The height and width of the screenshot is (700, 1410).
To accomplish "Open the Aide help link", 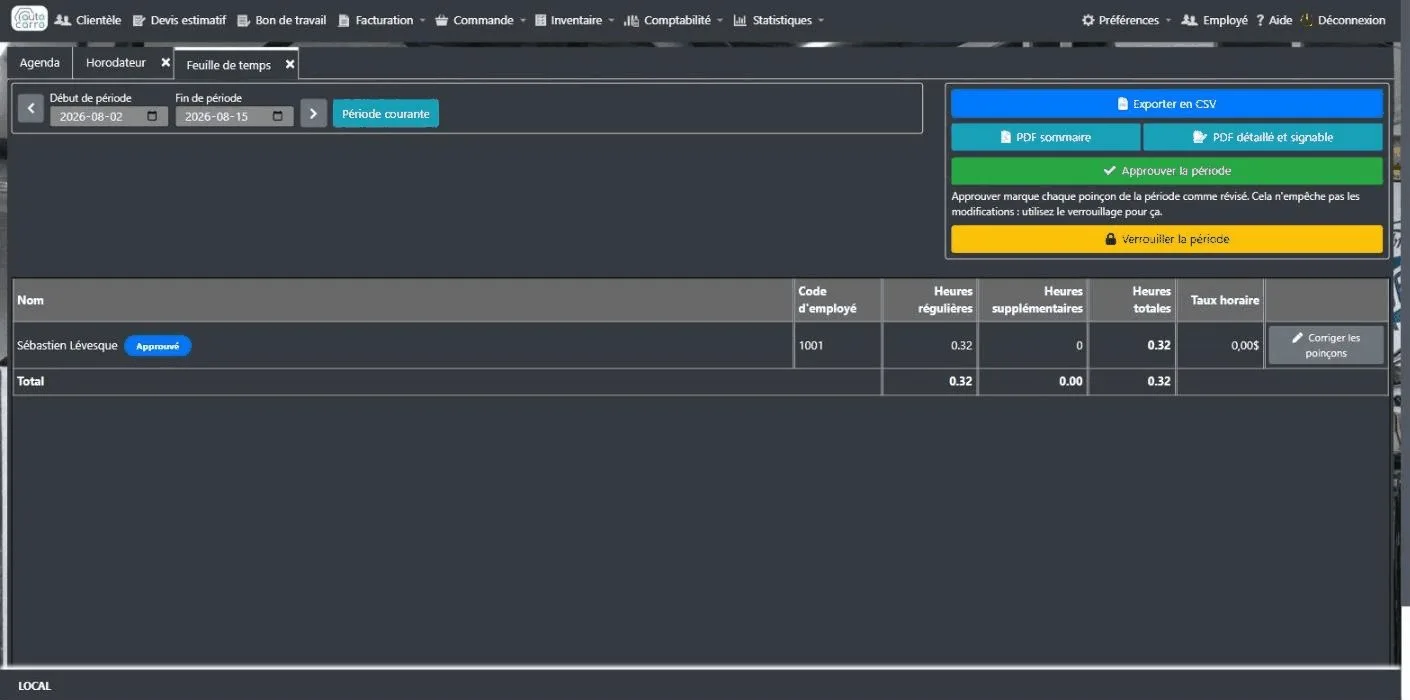I will [x=1274, y=20].
